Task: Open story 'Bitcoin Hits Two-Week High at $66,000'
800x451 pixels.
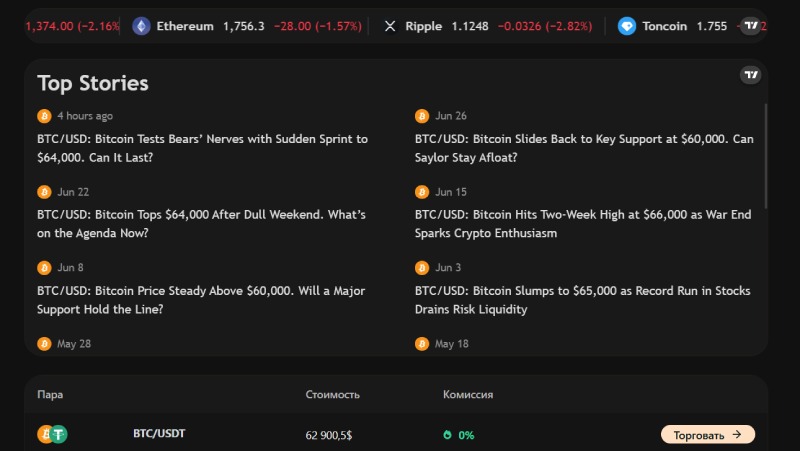Action: coord(583,223)
